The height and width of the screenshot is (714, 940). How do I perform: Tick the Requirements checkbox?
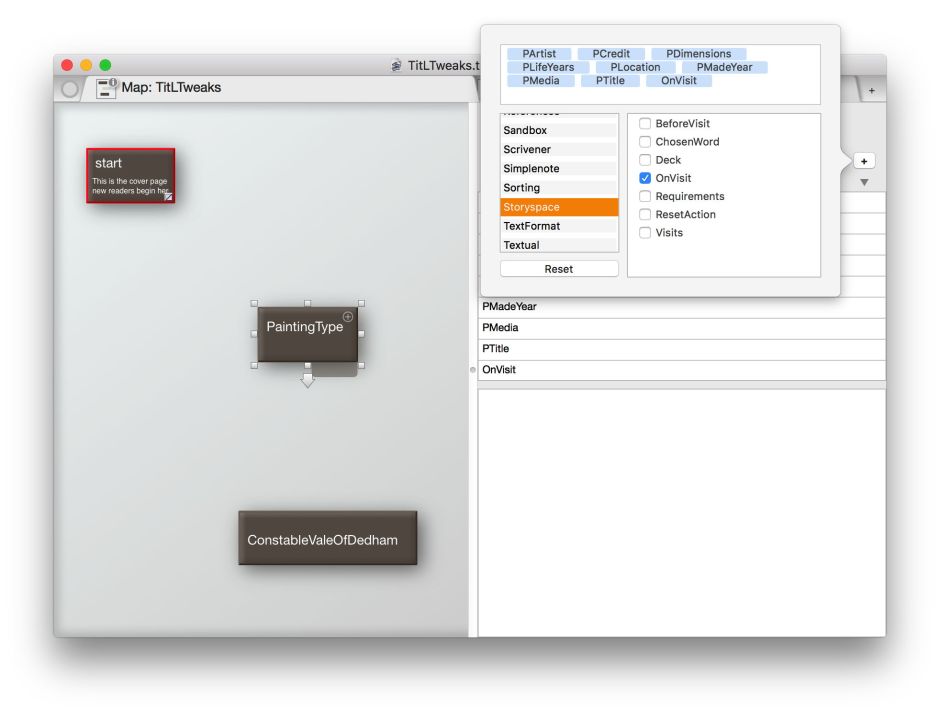(645, 197)
